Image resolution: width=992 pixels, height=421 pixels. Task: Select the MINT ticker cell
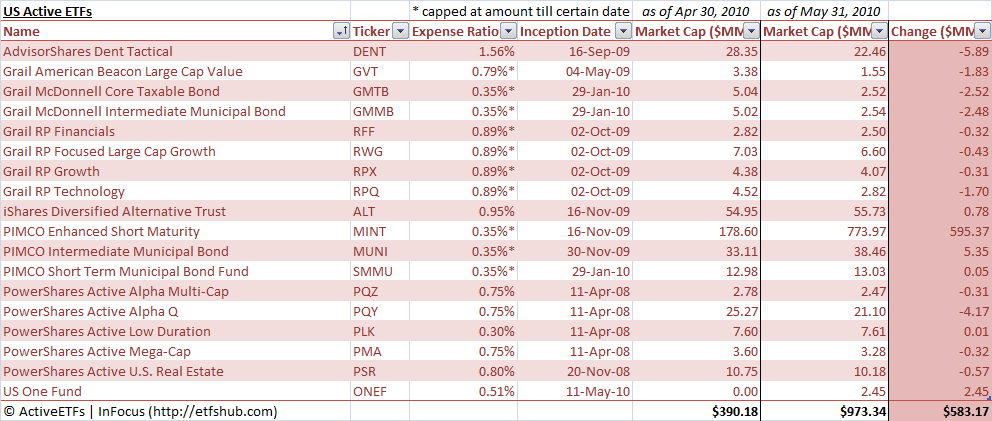pyautogui.click(x=380, y=231)
